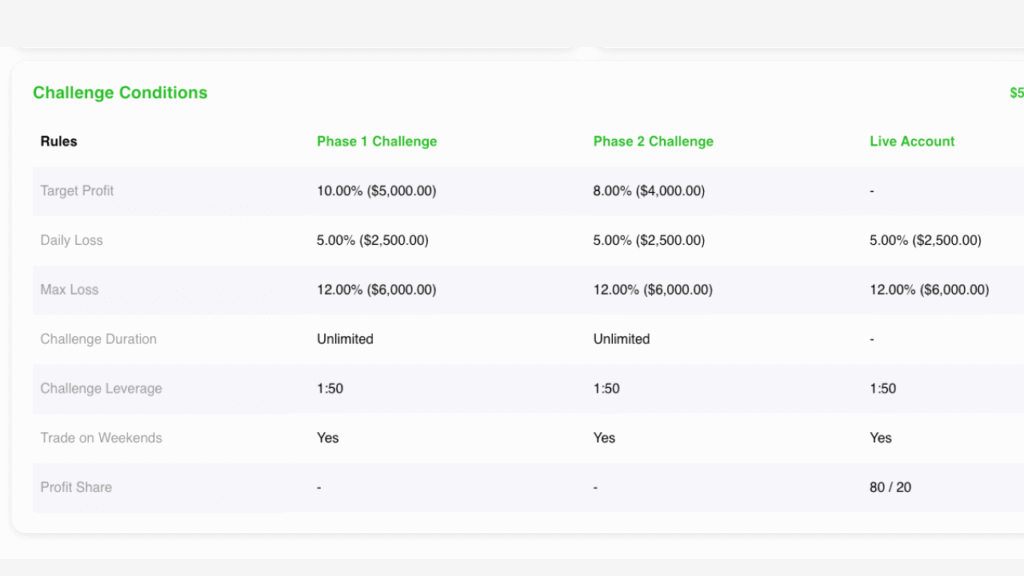Click Live Account 1:50 leverage value
1024x576 pixels.
pyautogui.click(x=883, y=388)
